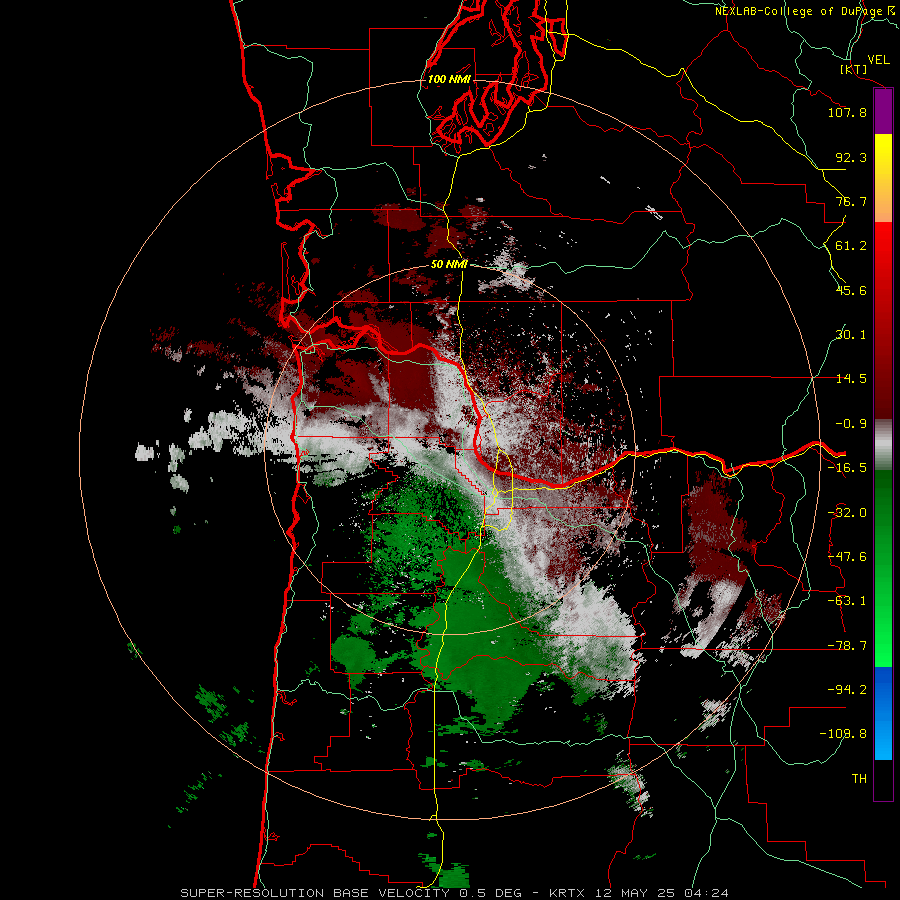Click the 45.6 scale value
This screenshot has height=900, width=900.
click(851, 290)
